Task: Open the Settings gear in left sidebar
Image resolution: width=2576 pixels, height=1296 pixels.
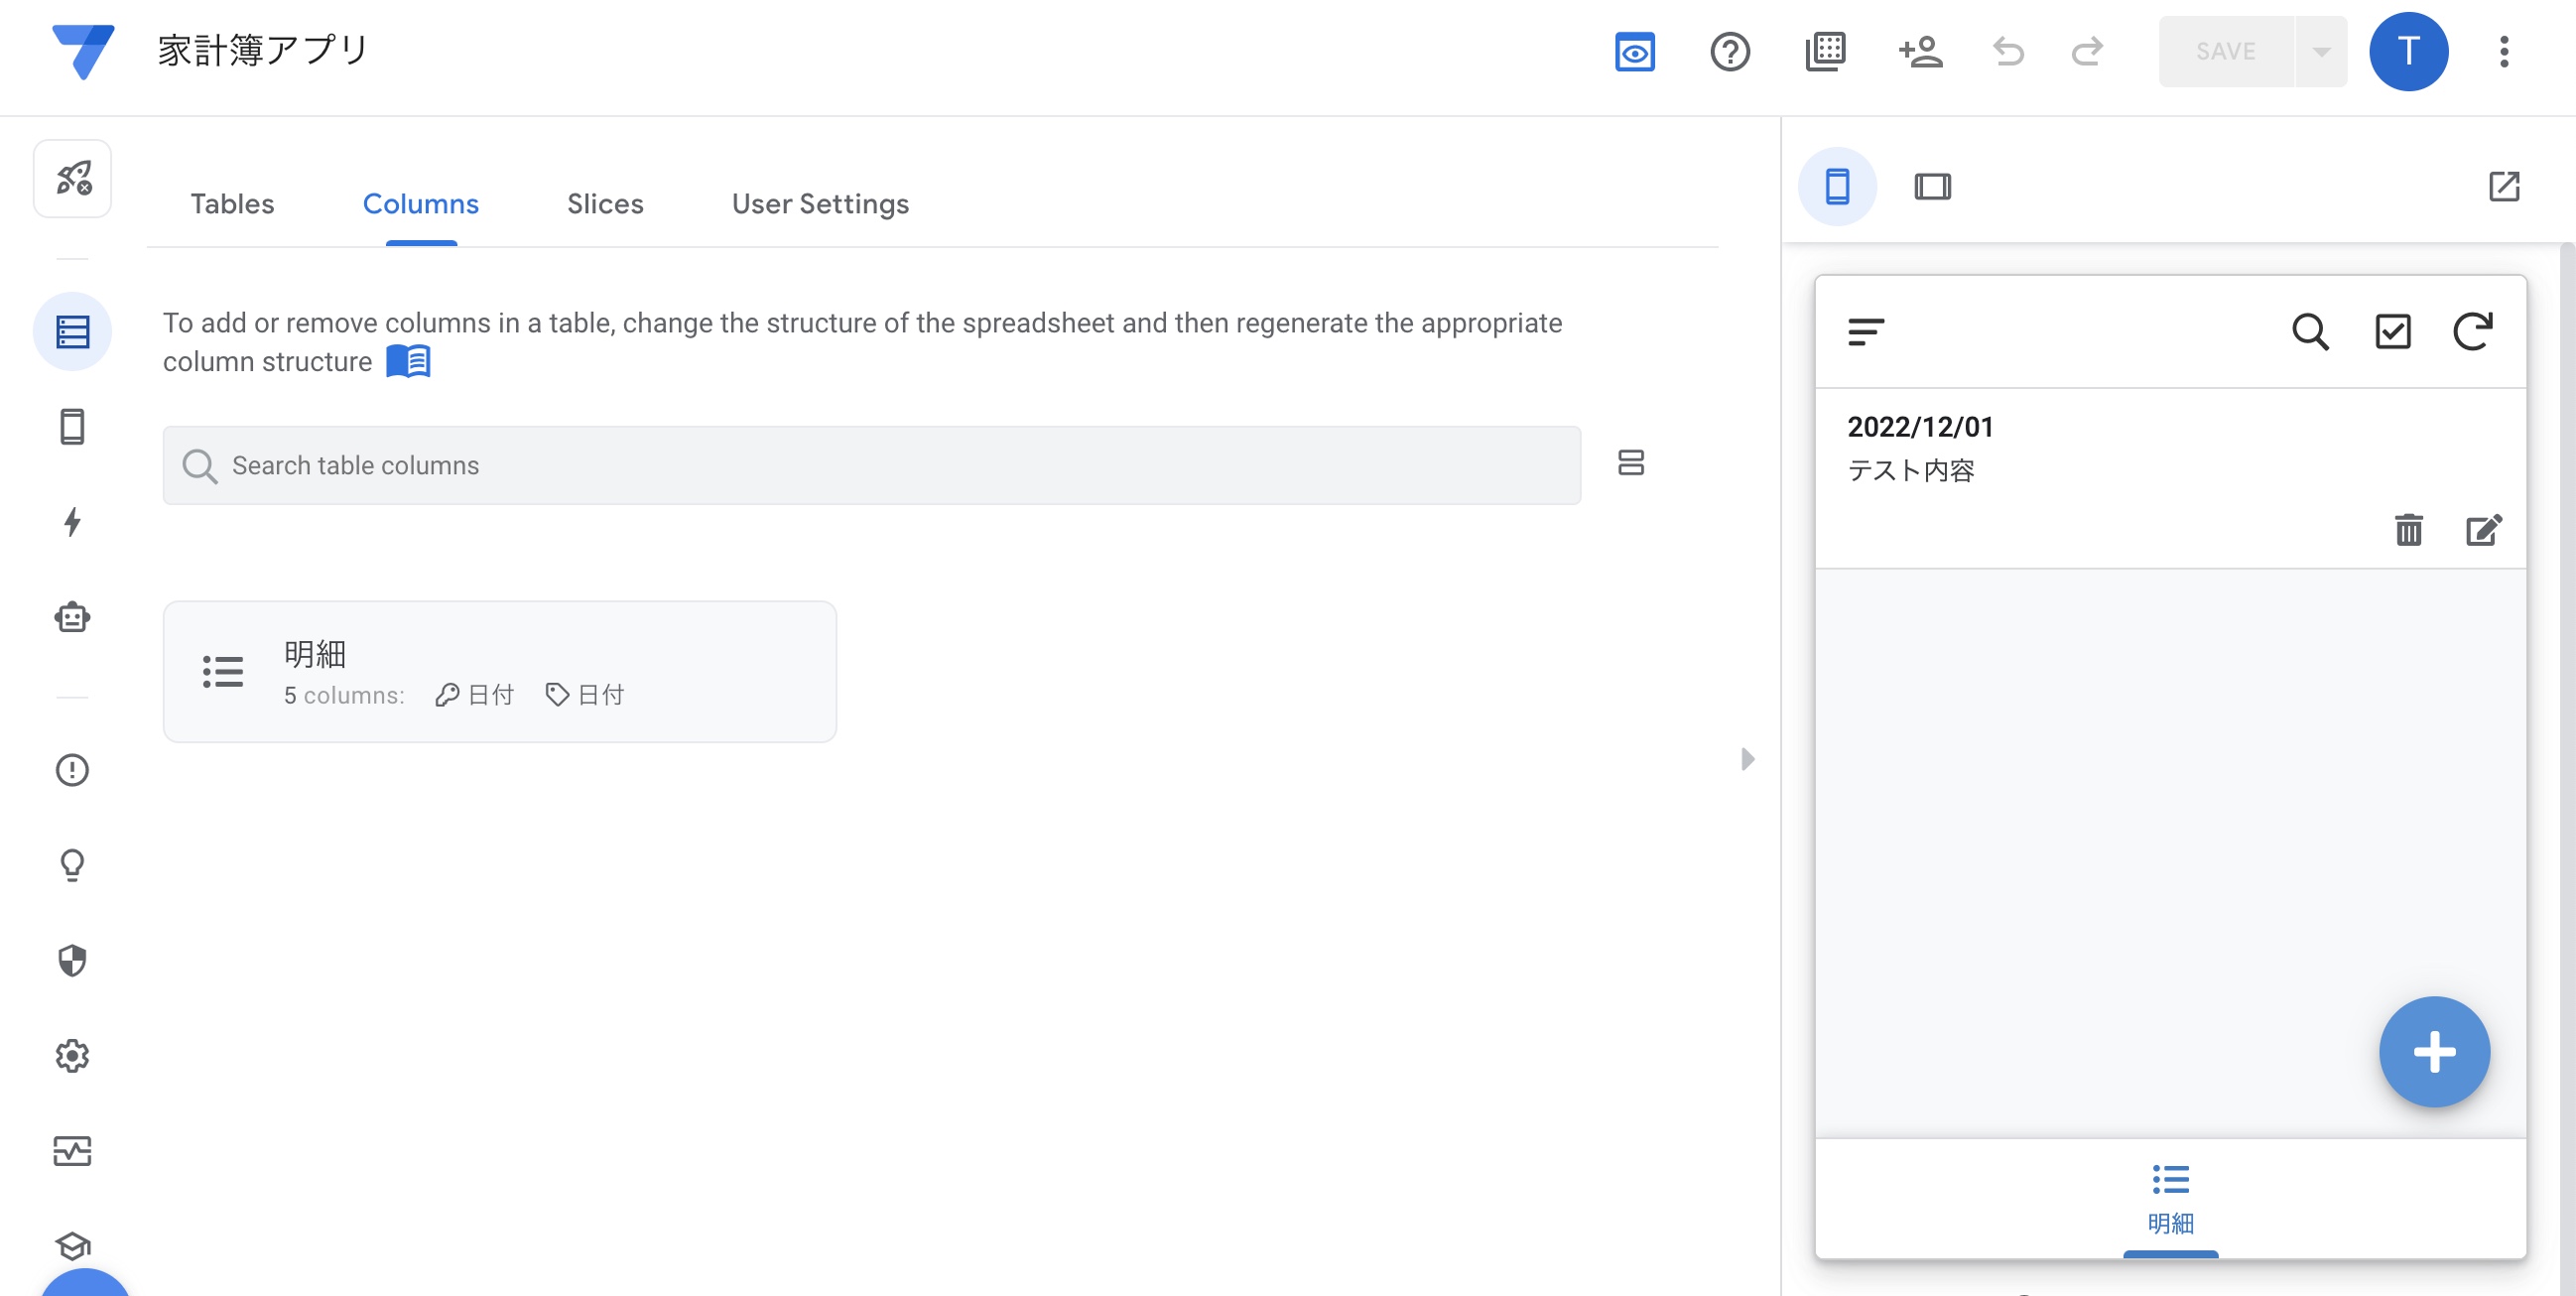Action: tap(71, 1056)
